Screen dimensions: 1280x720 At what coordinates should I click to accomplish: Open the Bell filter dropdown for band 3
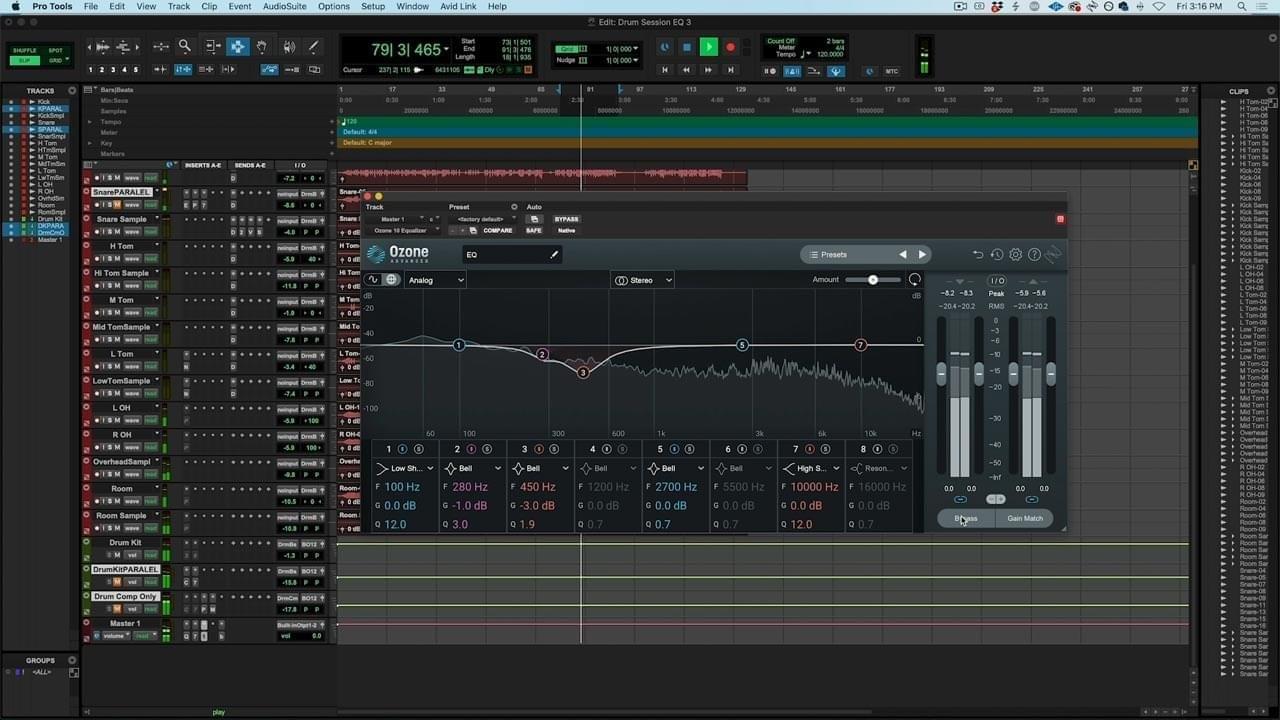click(540, 468)
